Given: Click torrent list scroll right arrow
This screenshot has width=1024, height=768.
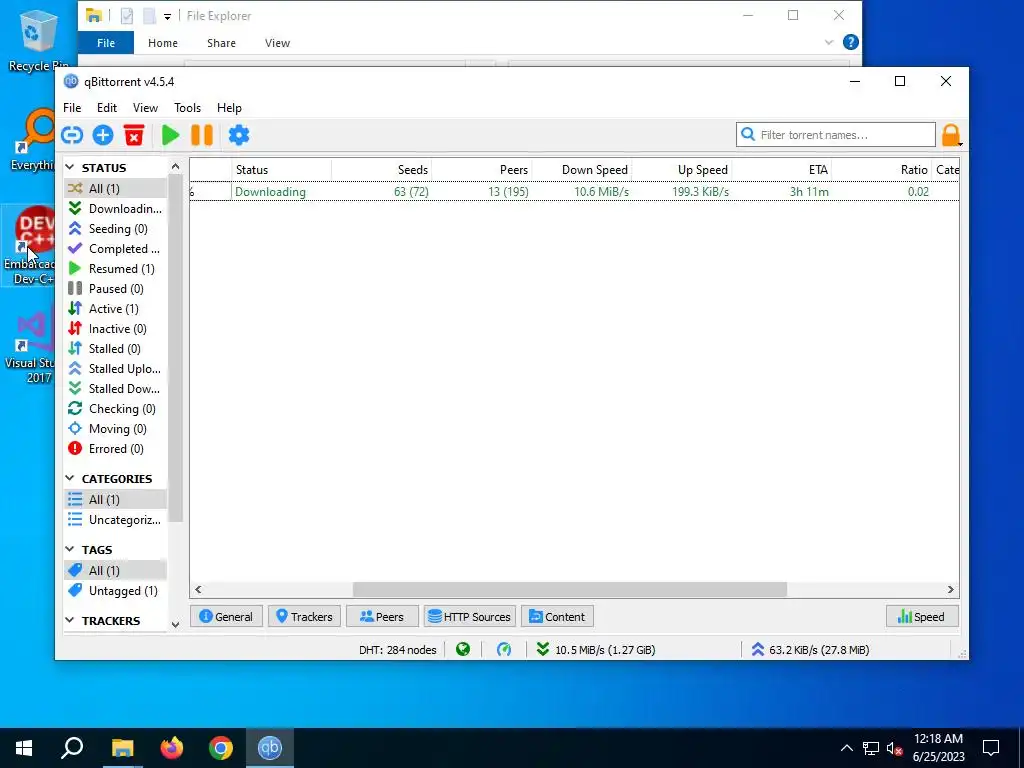Looking at the screenshot, I should click(950, 590).
